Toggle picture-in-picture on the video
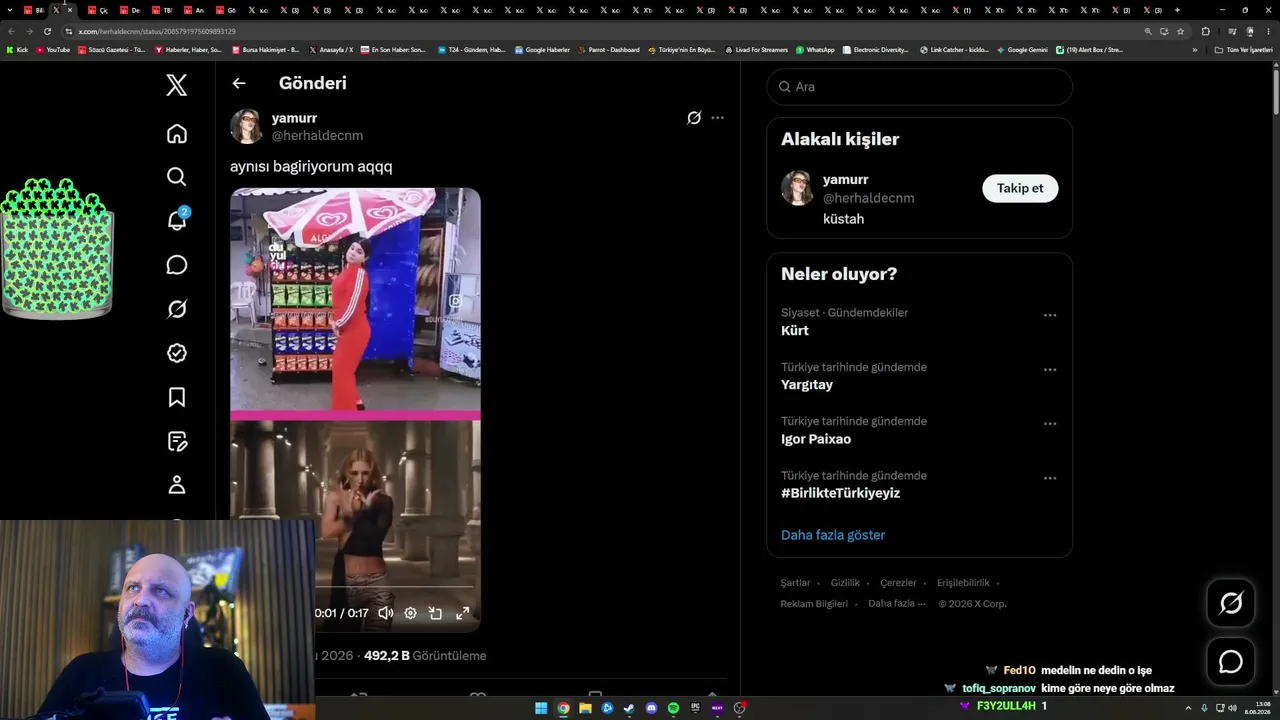This screenshot has width=1280, height=720. point(435,613)
